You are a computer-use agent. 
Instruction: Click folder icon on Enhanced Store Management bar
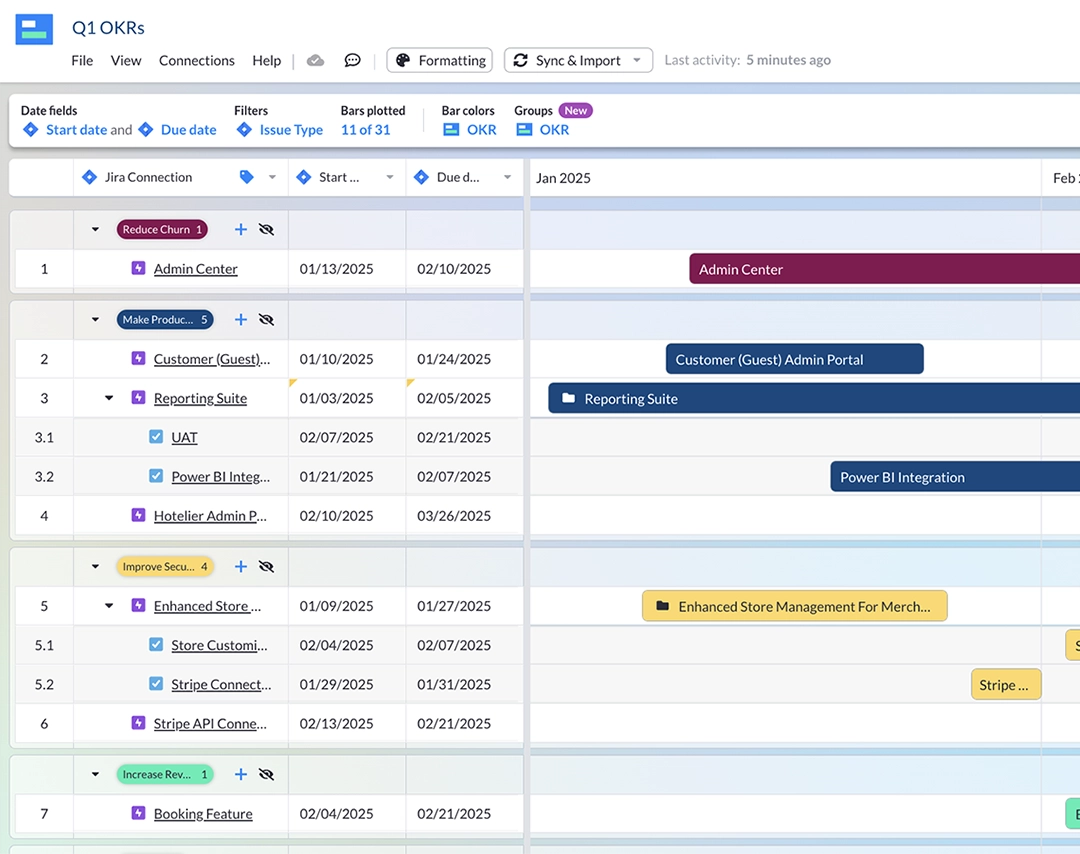tap(663, 606)
